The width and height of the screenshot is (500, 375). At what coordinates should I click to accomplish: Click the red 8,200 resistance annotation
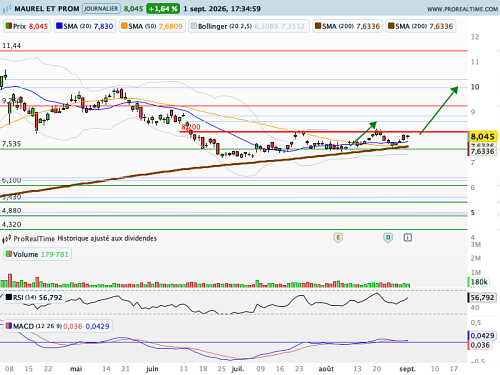[191, 127]
